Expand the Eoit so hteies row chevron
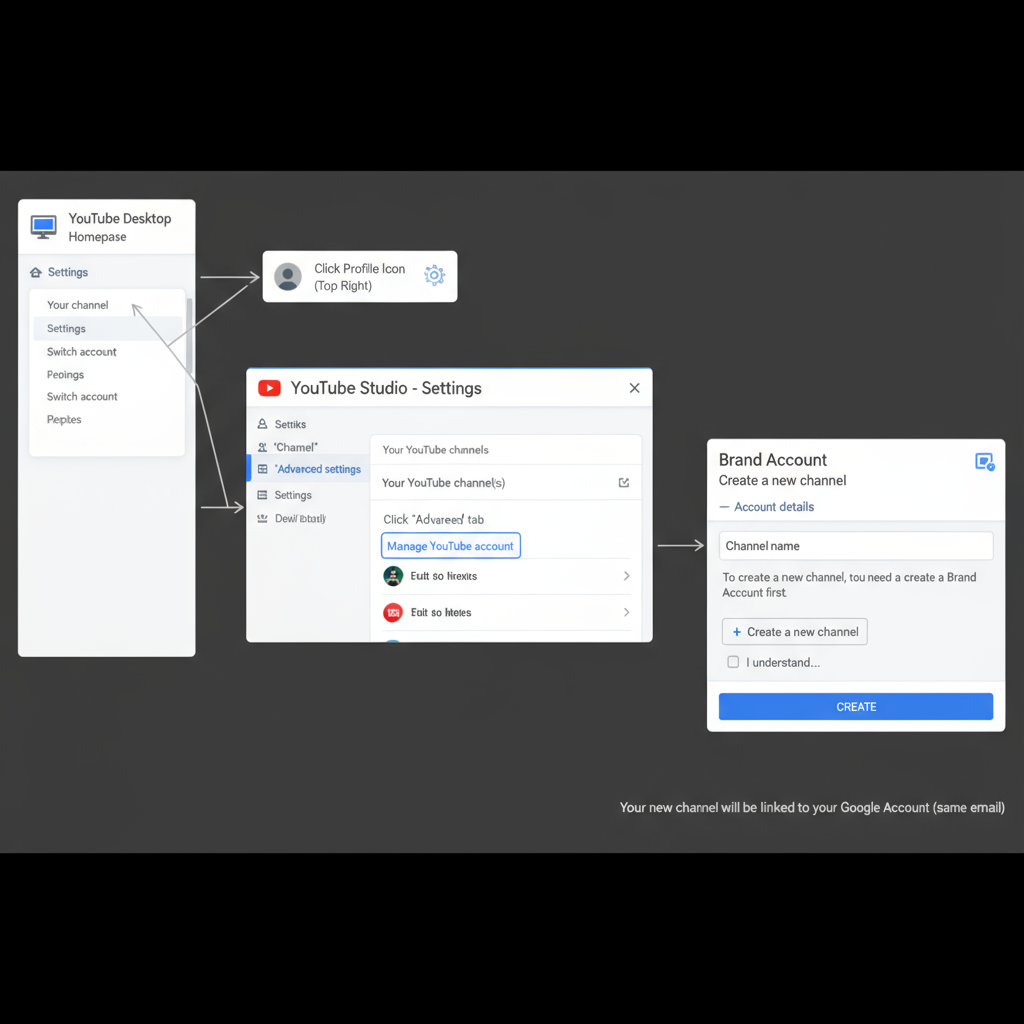 [x=626, y=613]
